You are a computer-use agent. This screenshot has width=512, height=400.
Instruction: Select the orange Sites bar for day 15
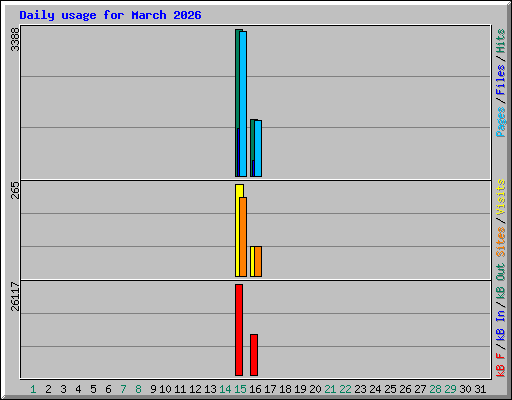243,237
